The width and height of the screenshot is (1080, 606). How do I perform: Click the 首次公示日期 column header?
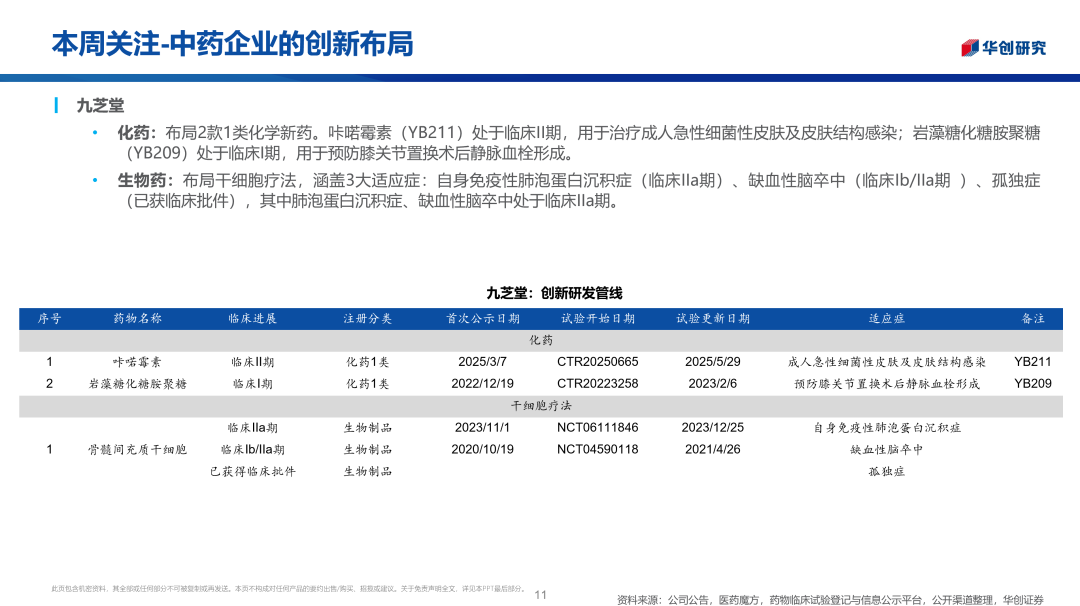pos(483,318)
